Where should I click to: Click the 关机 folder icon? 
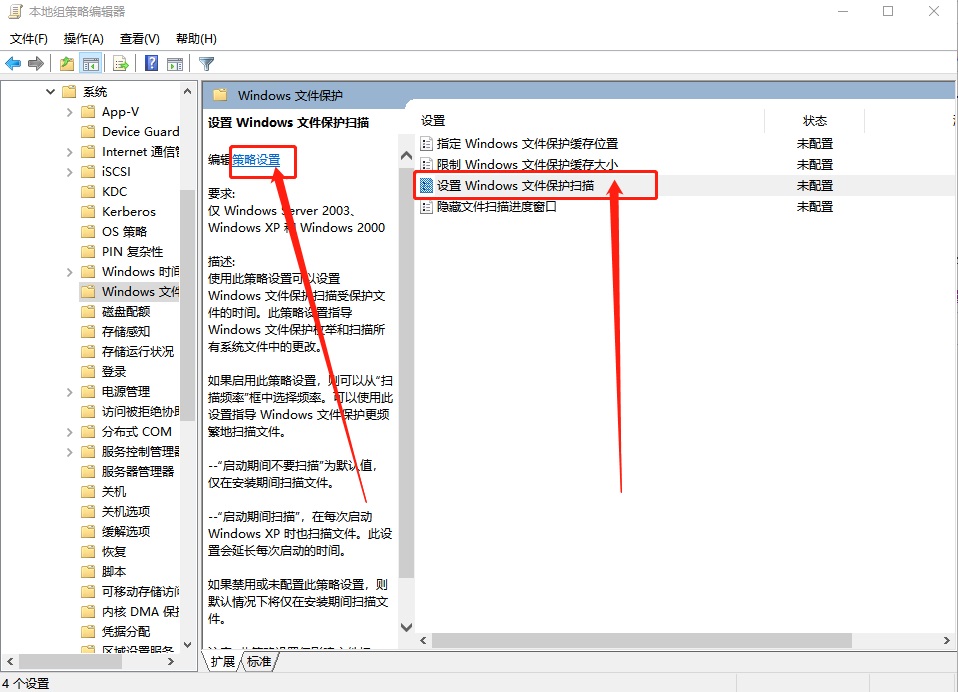click(x=89, y=492)
